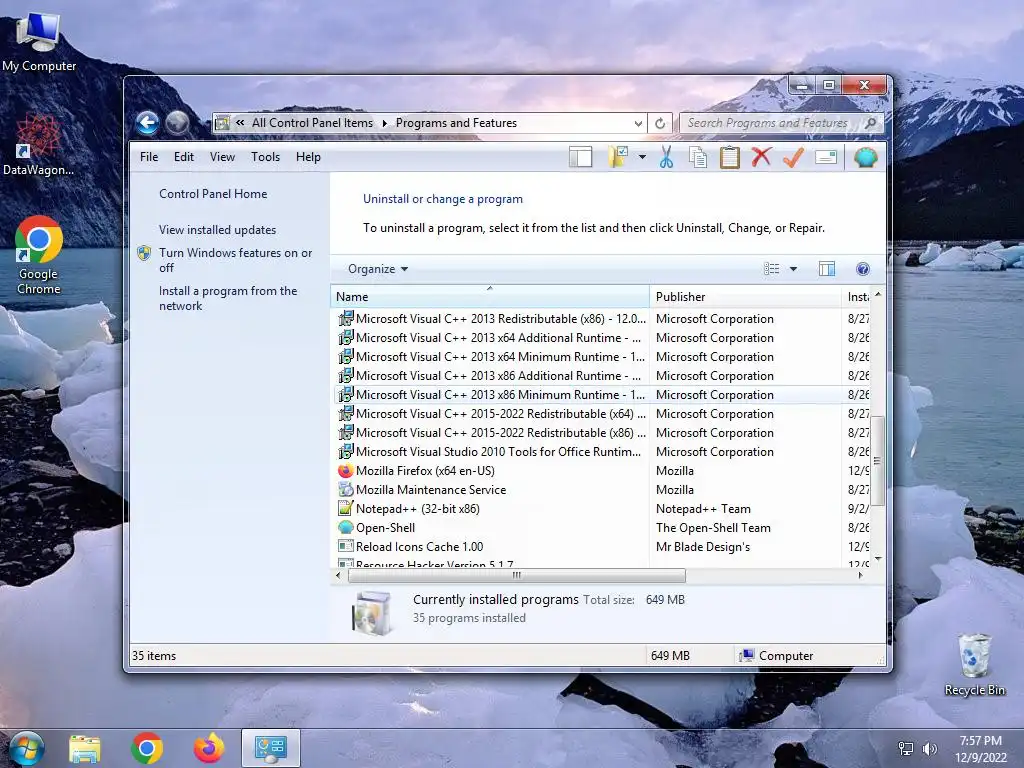Open My Computer desktop icon
Image resolution: width=1024 pixels, height=768 pixels.
[39, 41]
